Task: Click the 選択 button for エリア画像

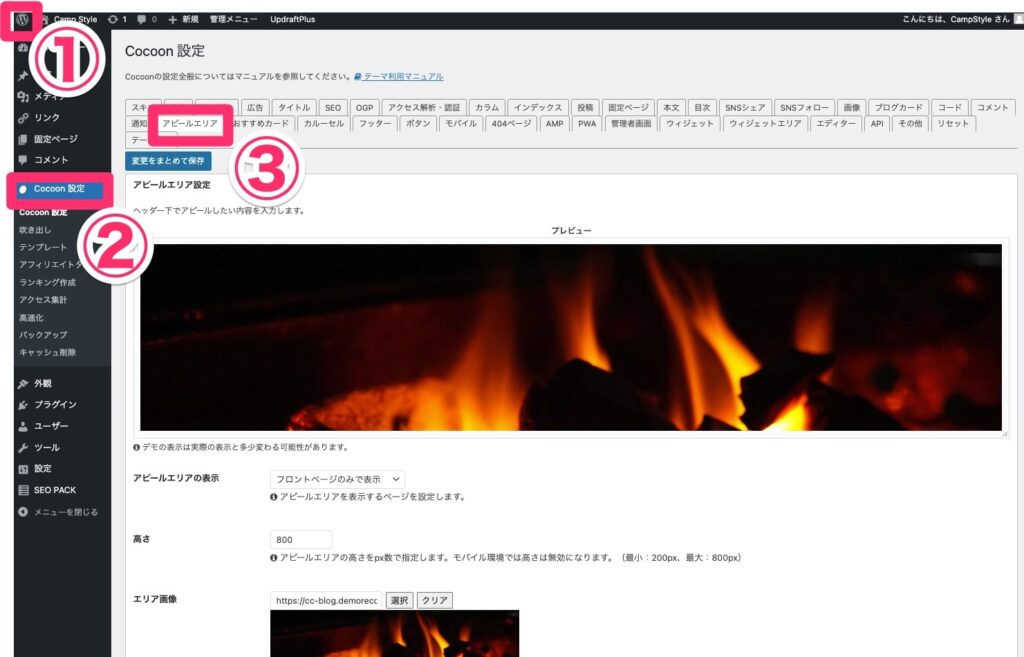Action: click(399, 601)
